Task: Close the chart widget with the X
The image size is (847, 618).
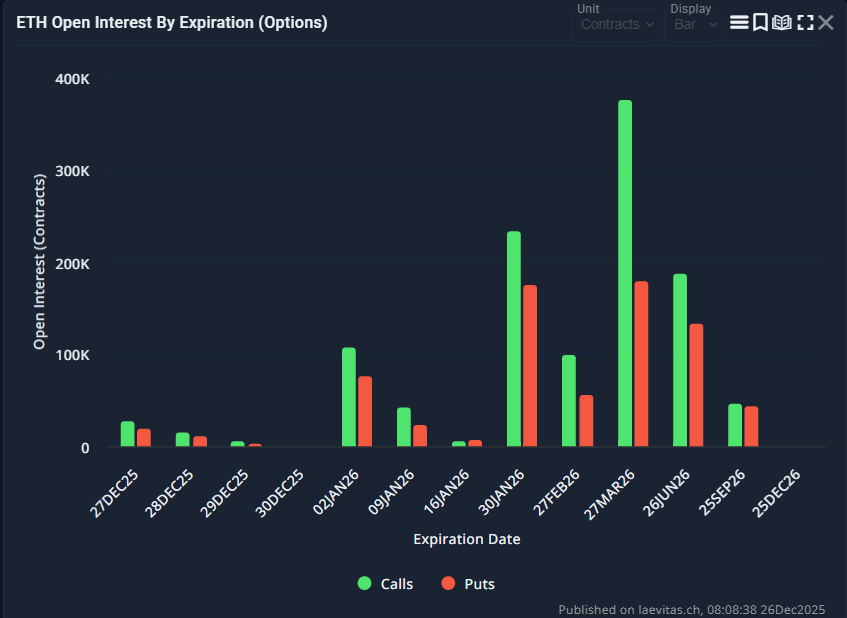Action: [826, 21]
